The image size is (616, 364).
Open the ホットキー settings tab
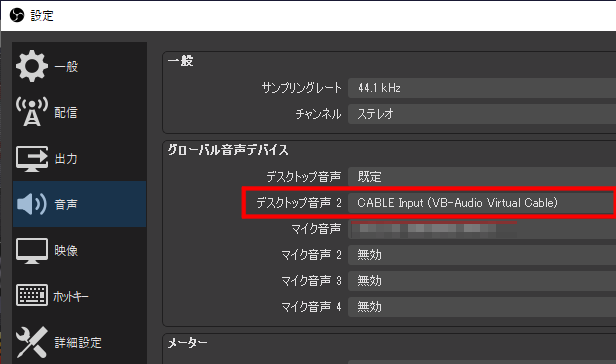pyautogui.click(x=79, y=296)
